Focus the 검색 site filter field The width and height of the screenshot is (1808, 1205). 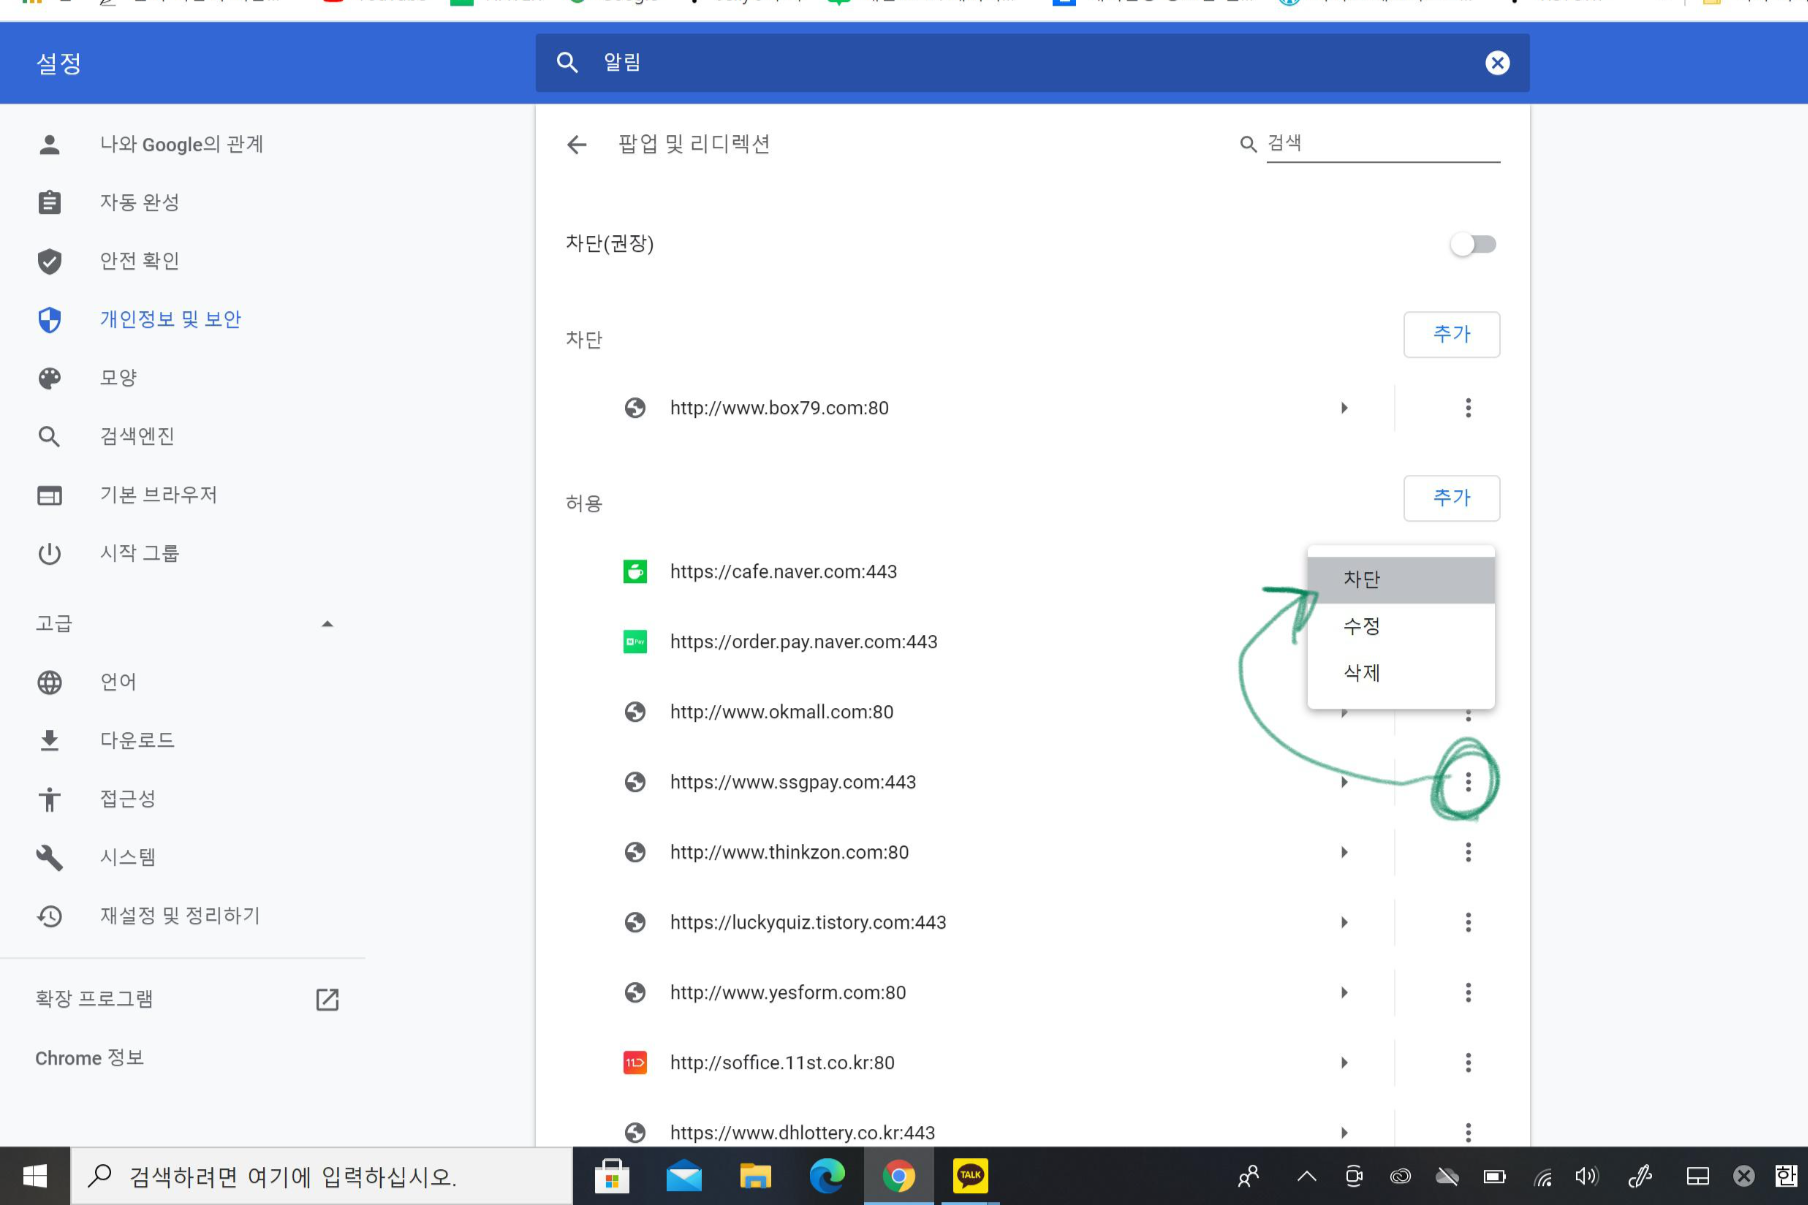tap(1383, 144)
